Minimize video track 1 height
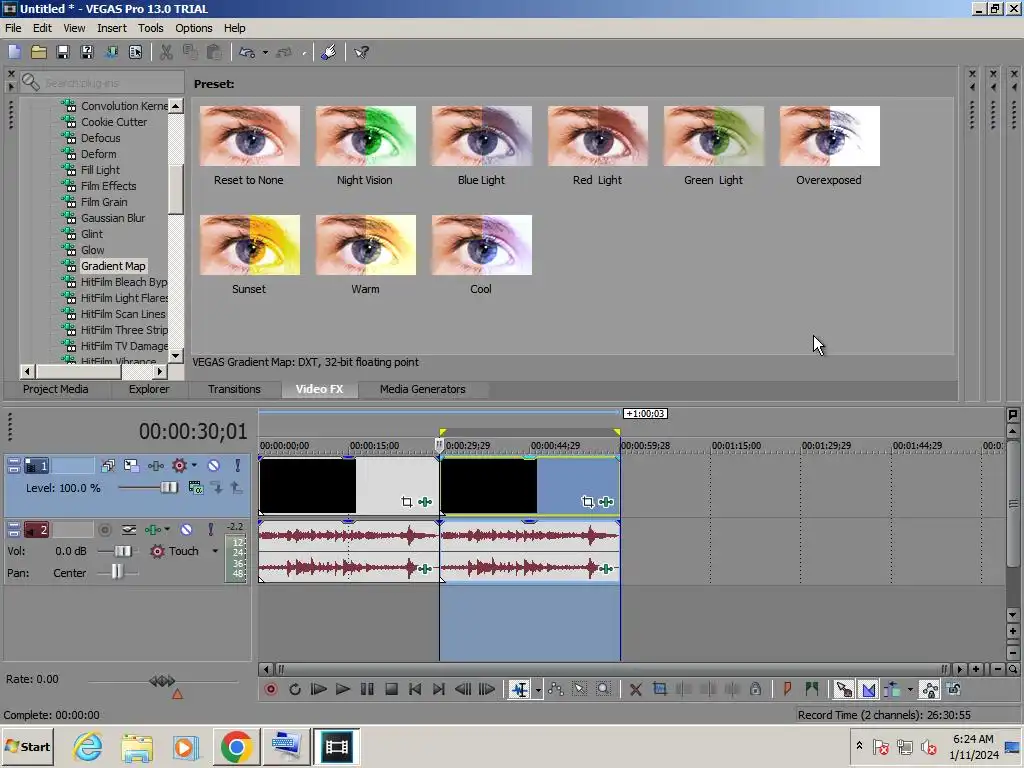The height and width of the screenshot is (768, 1024). [x=14, y=462]
